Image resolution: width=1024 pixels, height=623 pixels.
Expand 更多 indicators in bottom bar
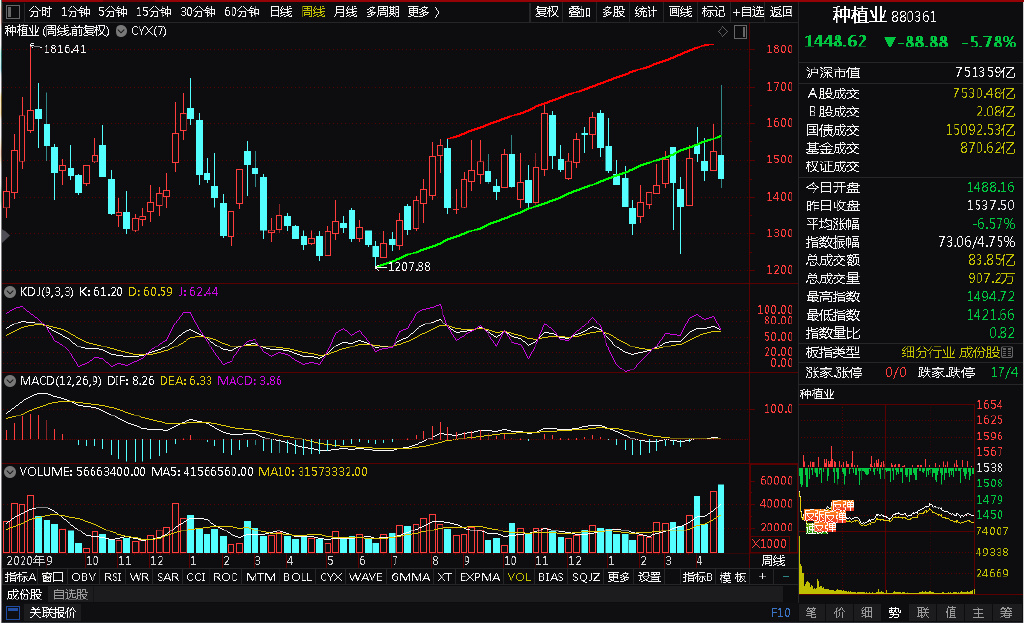(618, 577)
